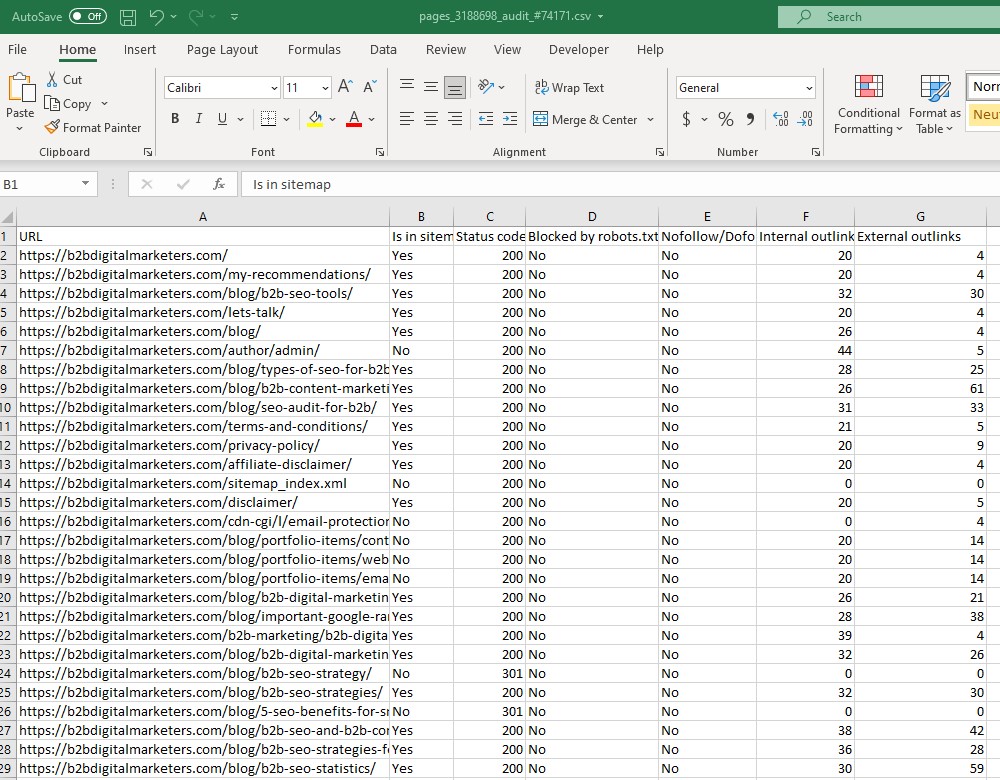This screenshot has width=1000, height=780.
Task: Apply the yellow Fill Color
Action: tap(315, 119)
